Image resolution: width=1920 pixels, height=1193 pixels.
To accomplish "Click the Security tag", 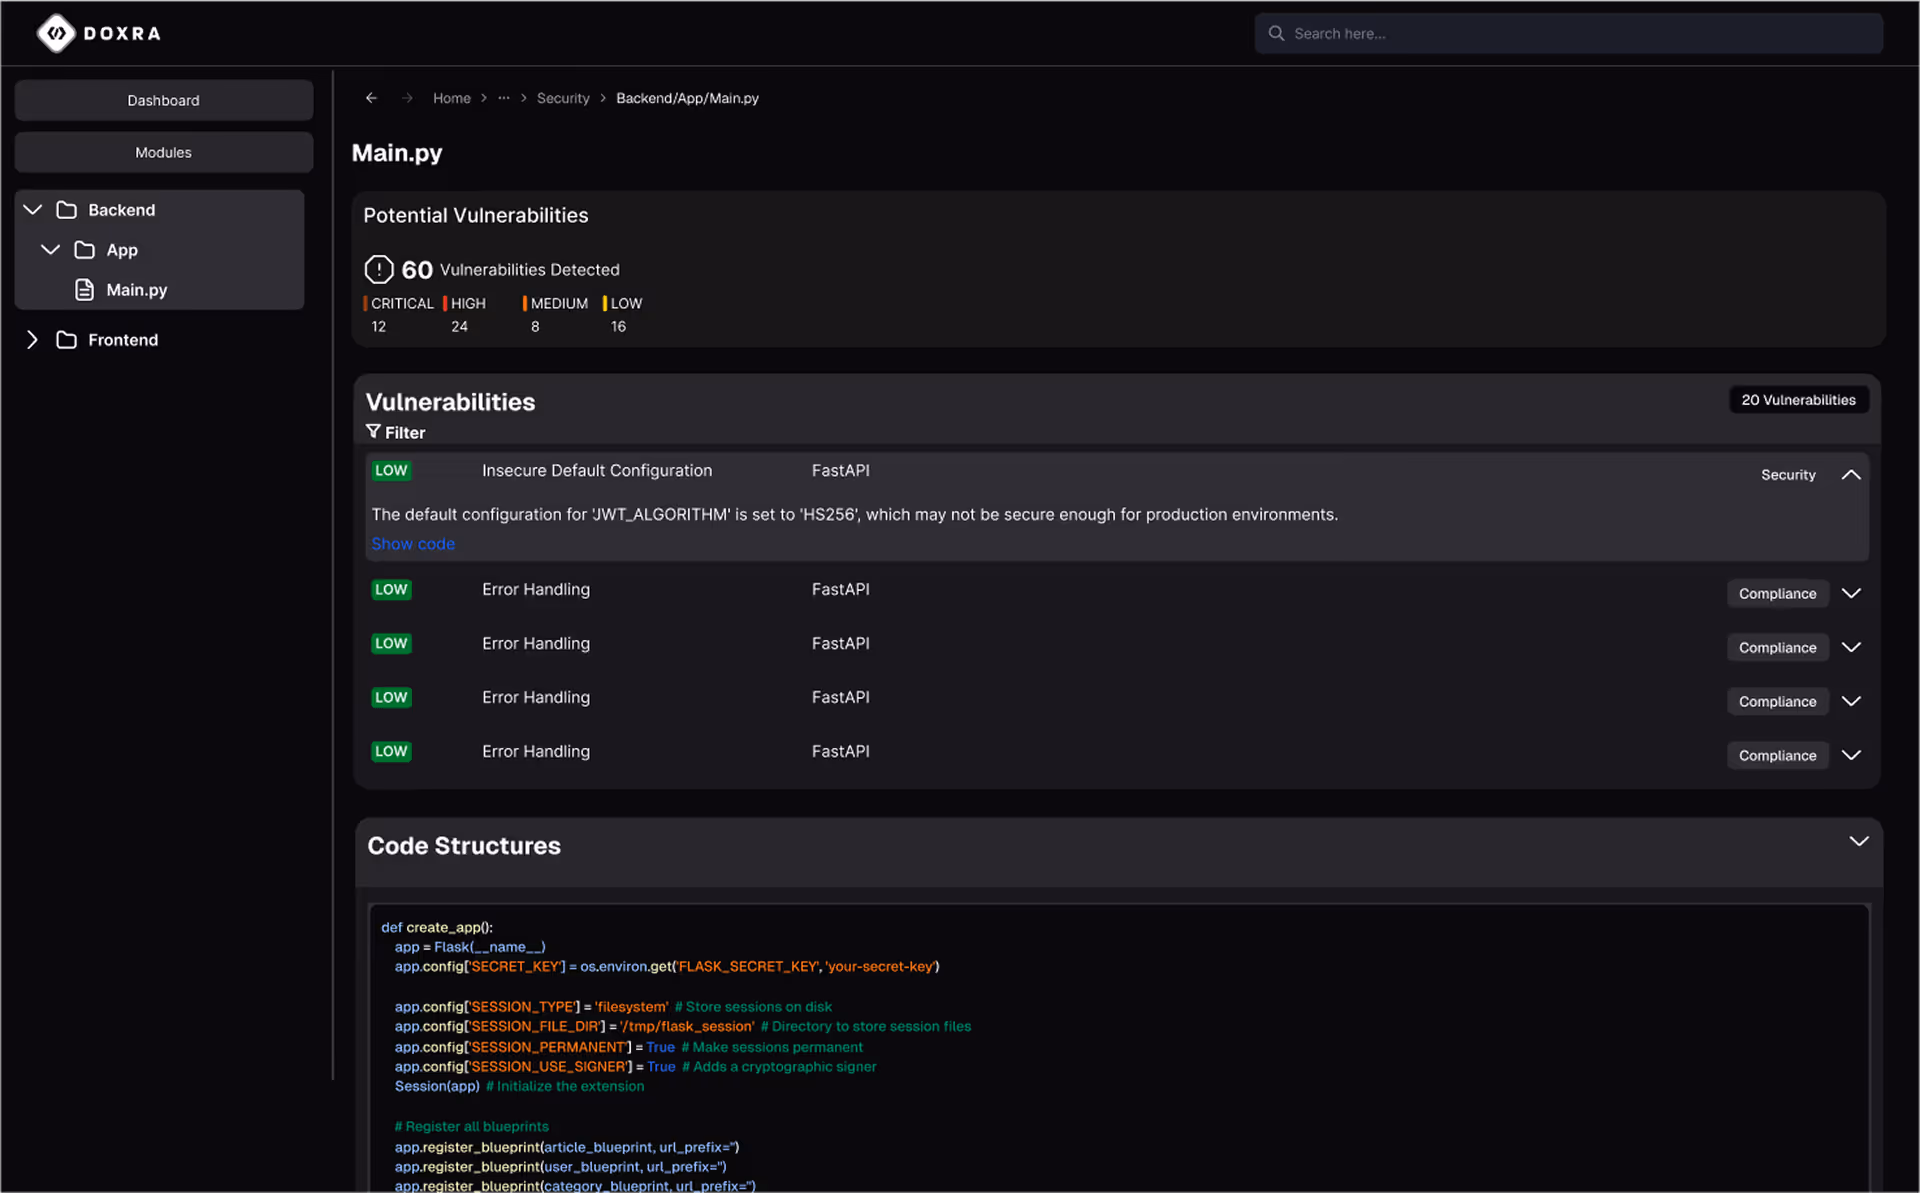I will [x=1788, y=475].
